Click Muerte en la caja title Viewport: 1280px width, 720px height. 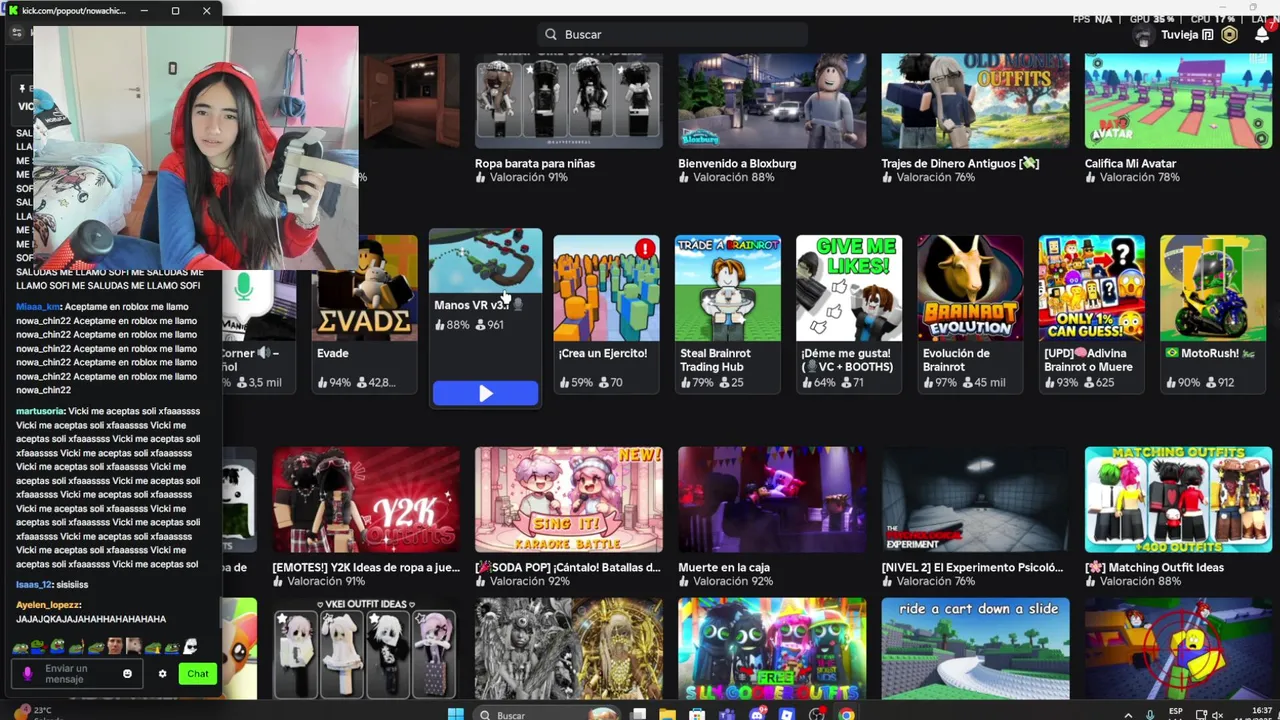723,567
